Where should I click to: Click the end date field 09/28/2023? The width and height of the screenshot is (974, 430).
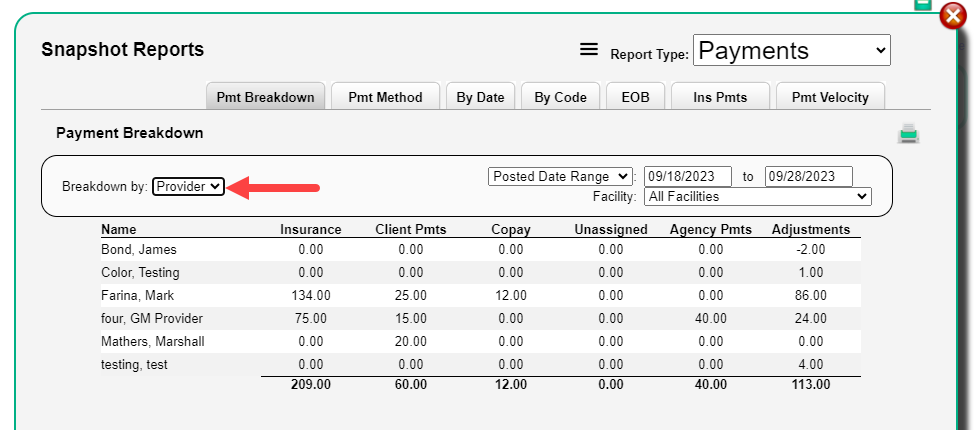pyautogui.click(x=809, y=176)
